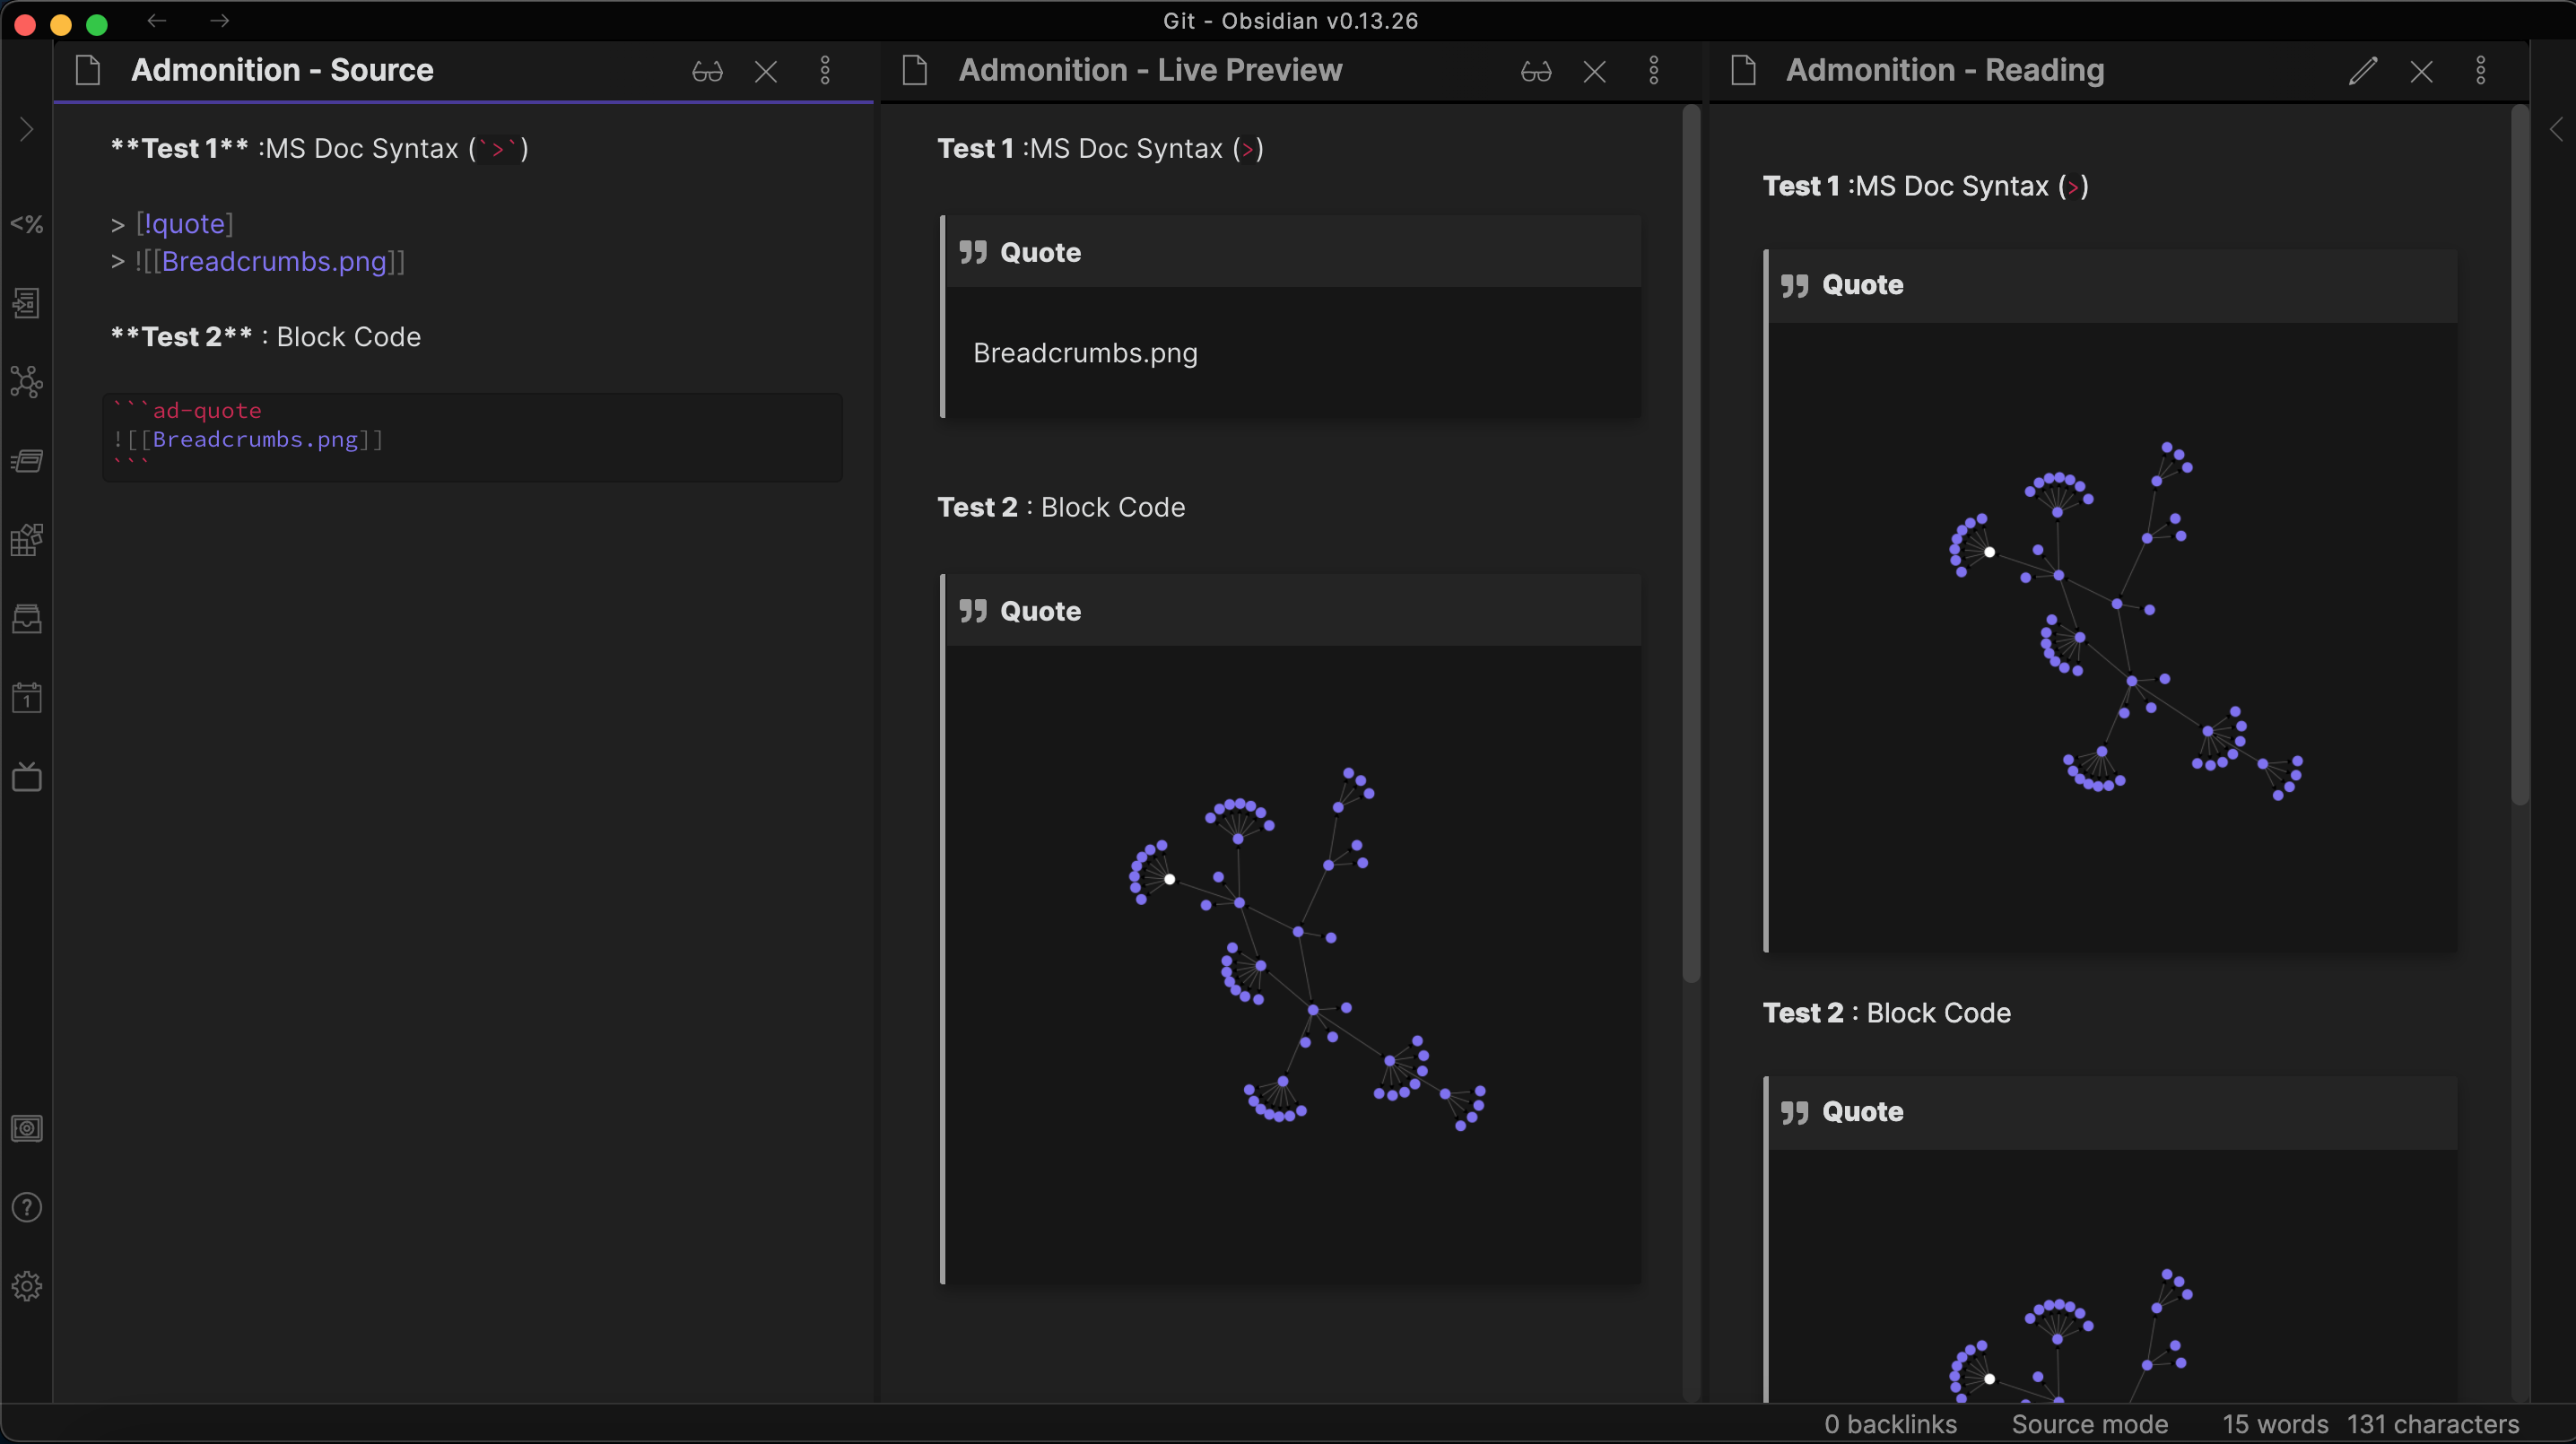Screen dimensions: 2576x1444
Task: Select the Admonition - Source tab header
Action: point(283,70)
